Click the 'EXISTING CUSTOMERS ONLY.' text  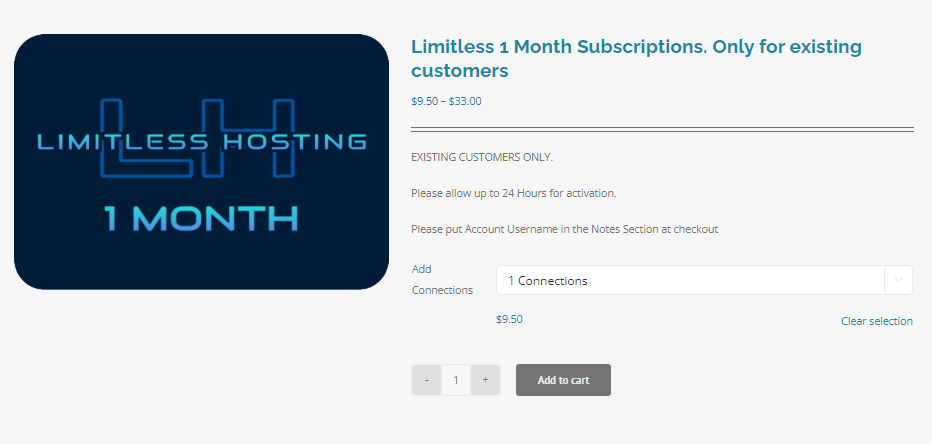pos(482,157)
